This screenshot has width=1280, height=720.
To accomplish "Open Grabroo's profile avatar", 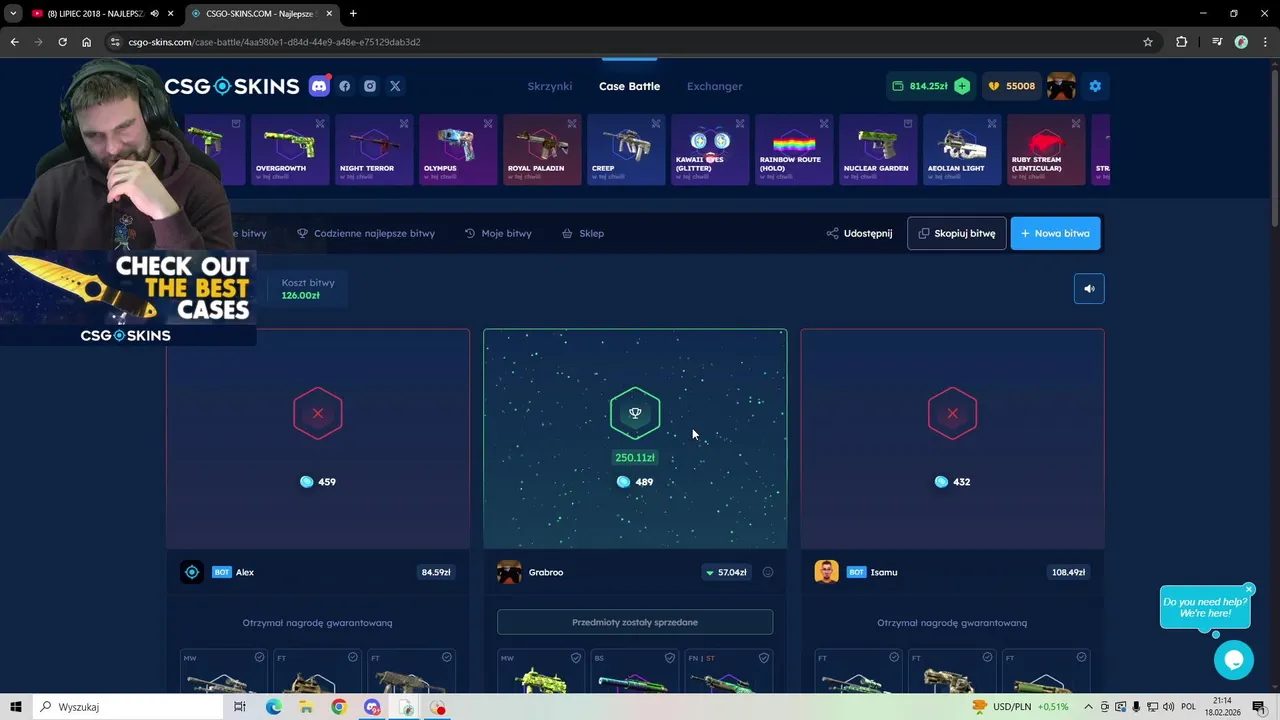I will (509, 572).
